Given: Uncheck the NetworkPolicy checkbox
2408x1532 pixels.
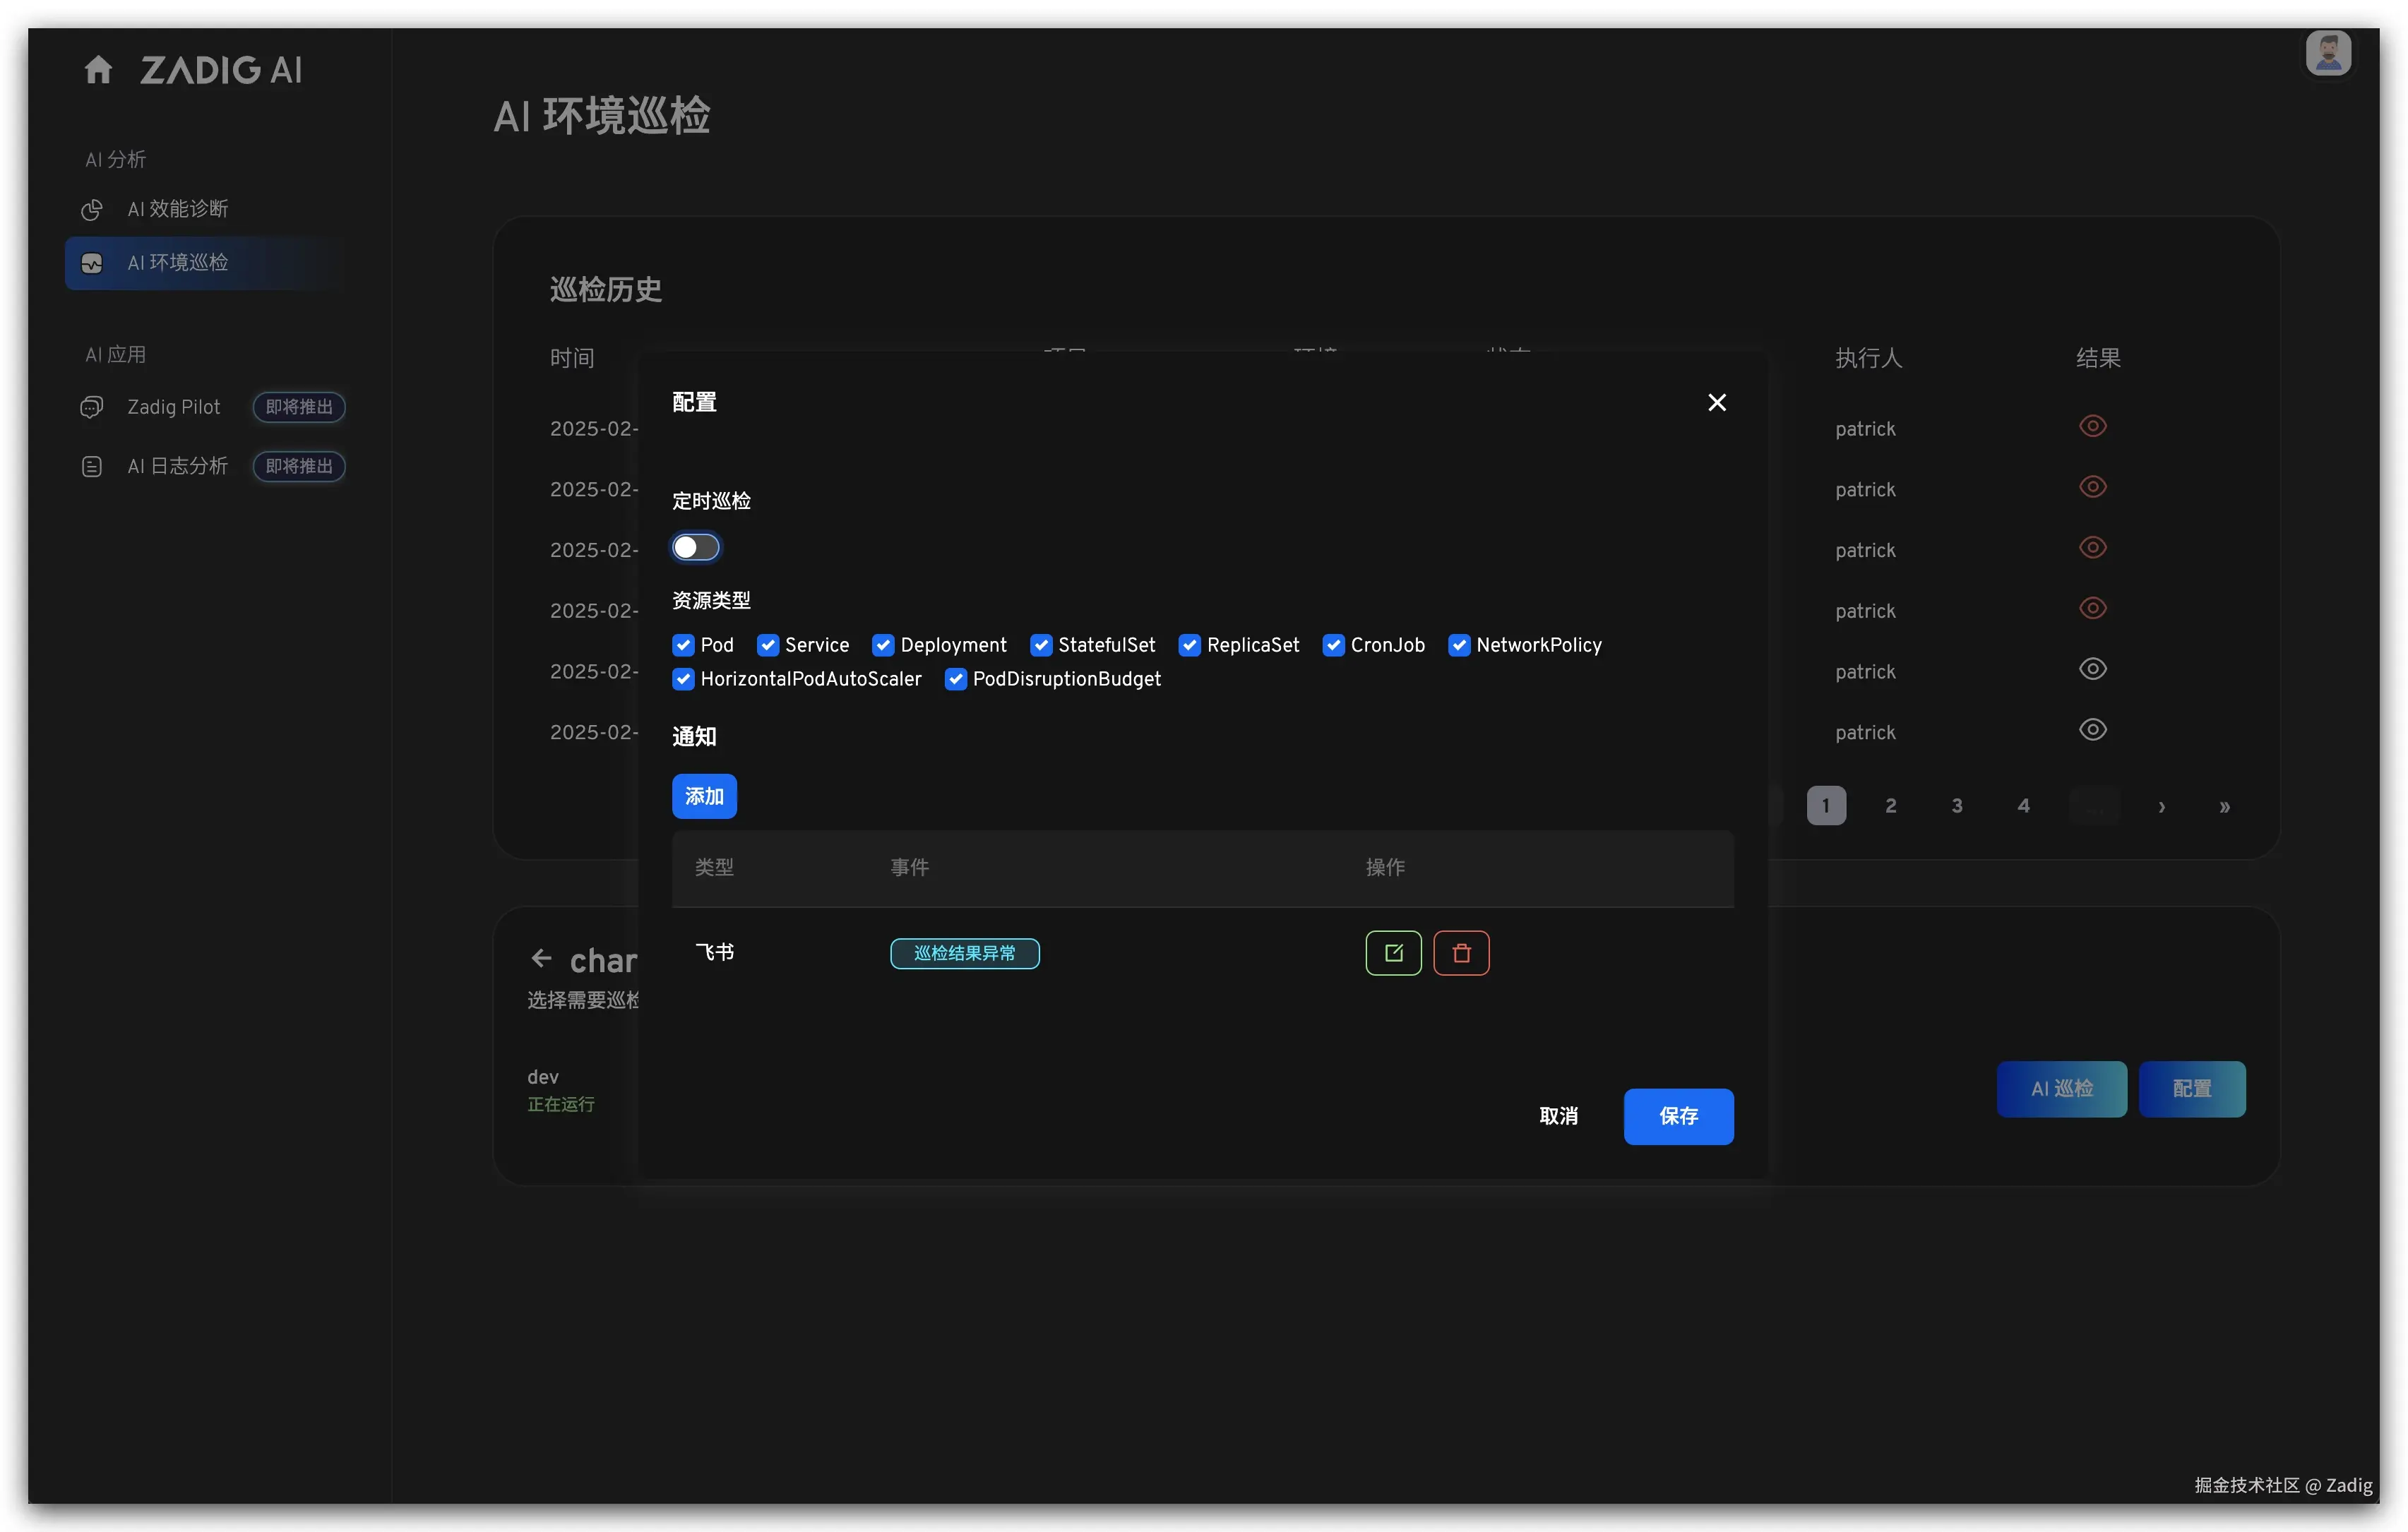Looking at the screenshot, I should [x=1459, y=645].
